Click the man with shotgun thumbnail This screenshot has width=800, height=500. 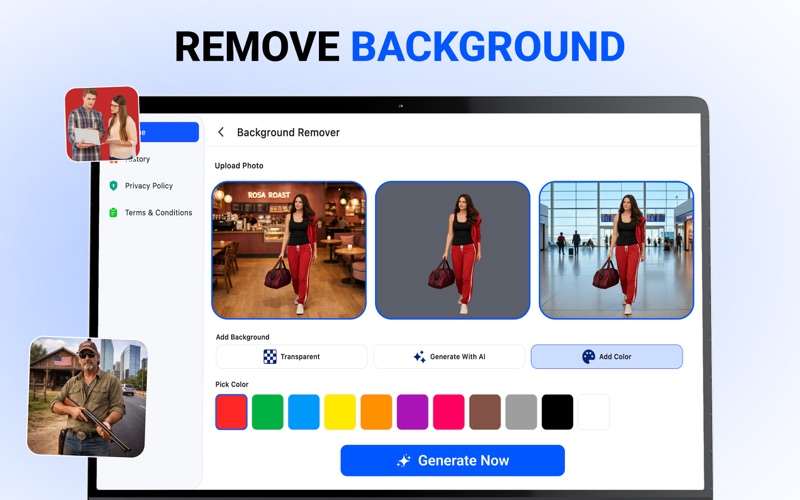(88, 396)
